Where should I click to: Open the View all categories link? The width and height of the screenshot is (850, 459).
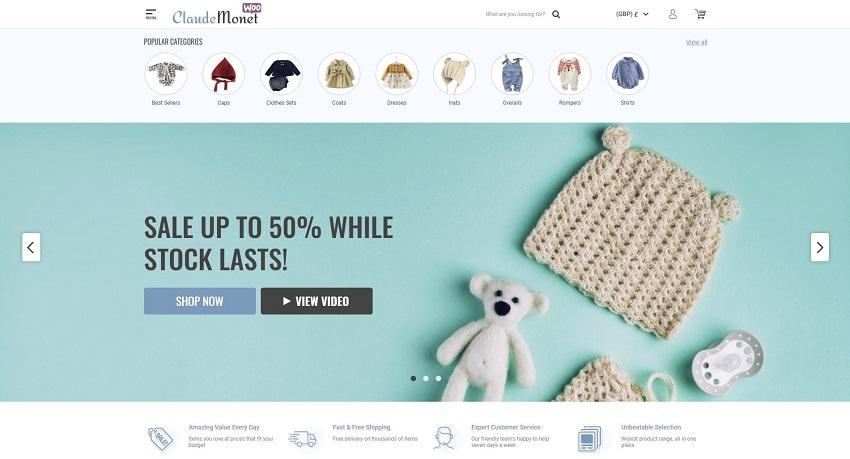click(x=696, y=42)
